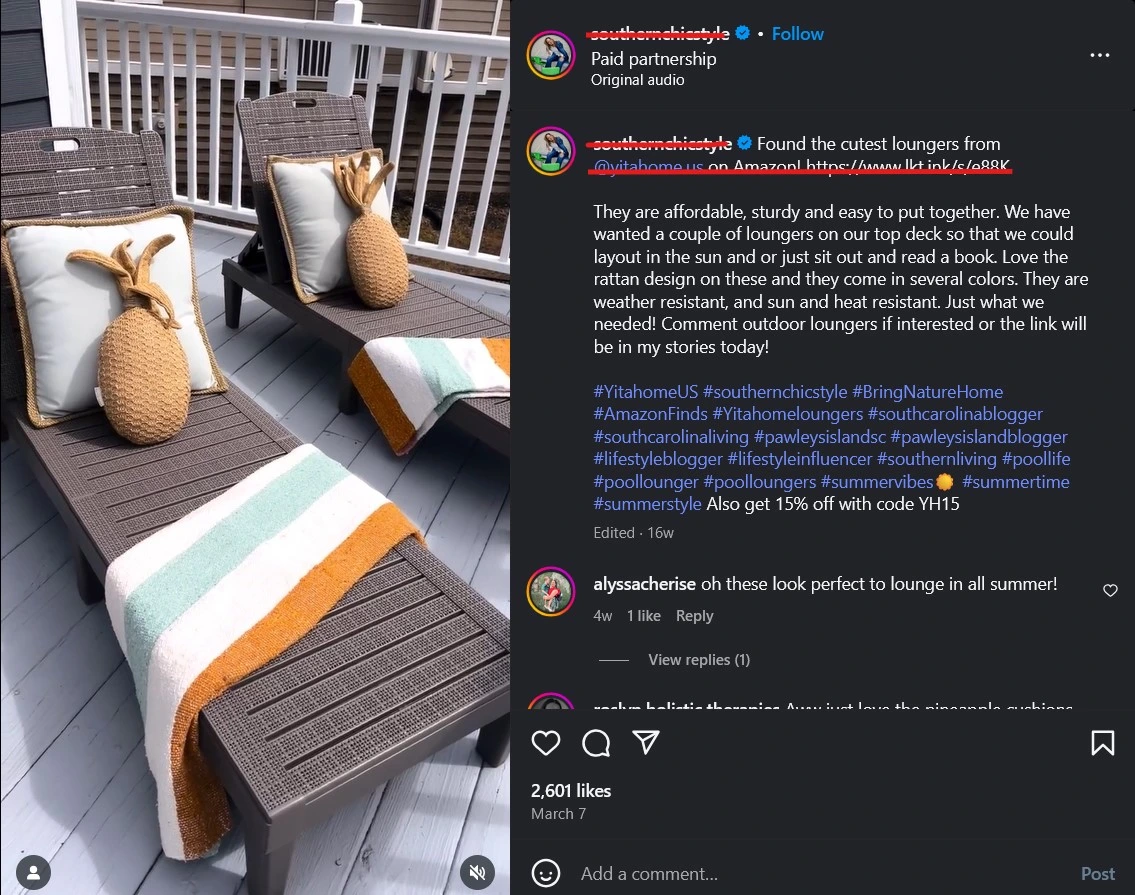Like alyssacherise's comment with the small heart
Image resolution: width=1135 pixels, height=895 pixels.
tap(1110, 591)
